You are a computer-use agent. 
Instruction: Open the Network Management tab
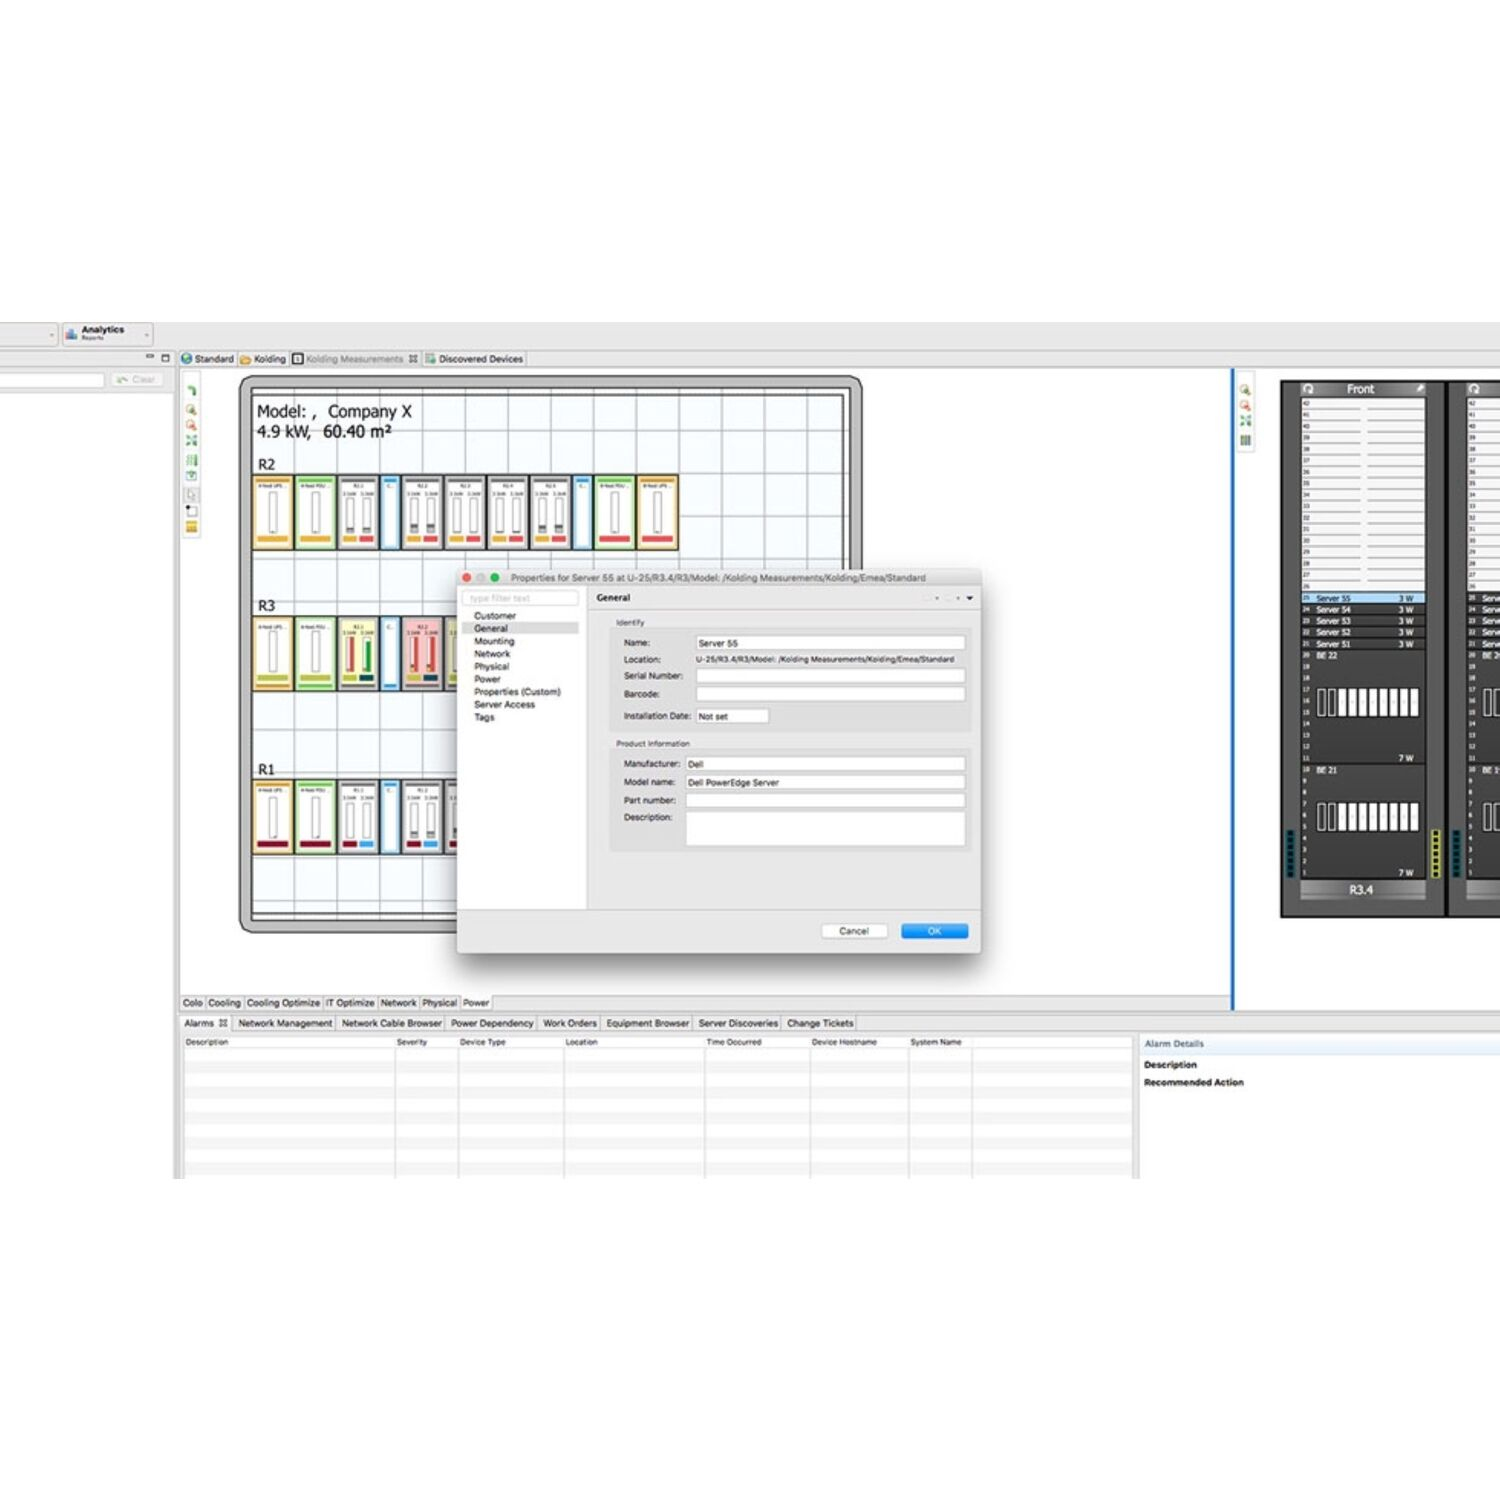(285, 1023)
